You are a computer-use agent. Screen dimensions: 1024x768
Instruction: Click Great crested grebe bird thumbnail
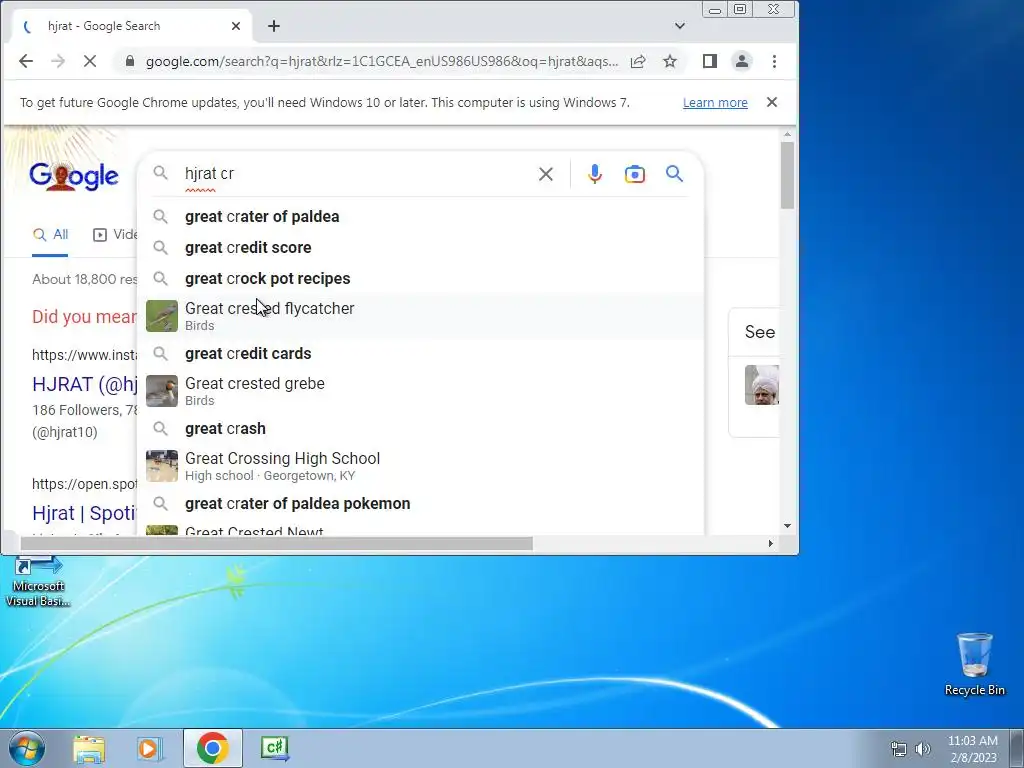(161, 391)
